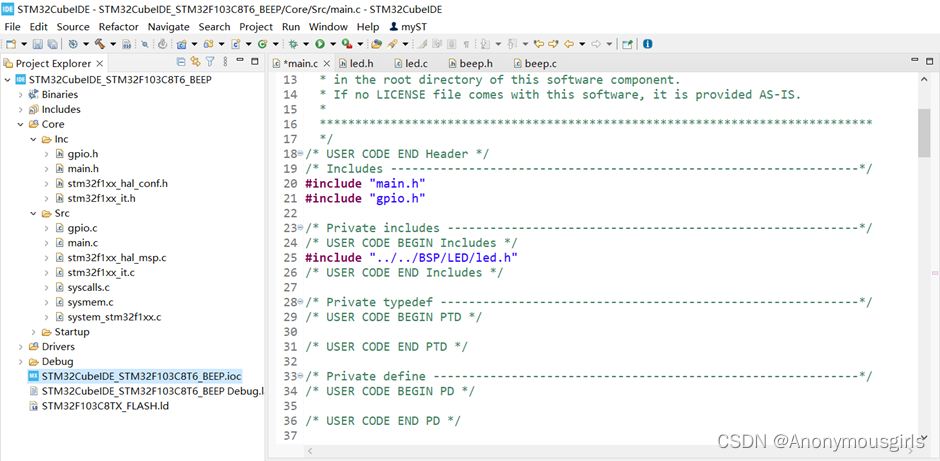Open the Refactor menu
This screenshot has width=940, height=461.
click(119, 26)
